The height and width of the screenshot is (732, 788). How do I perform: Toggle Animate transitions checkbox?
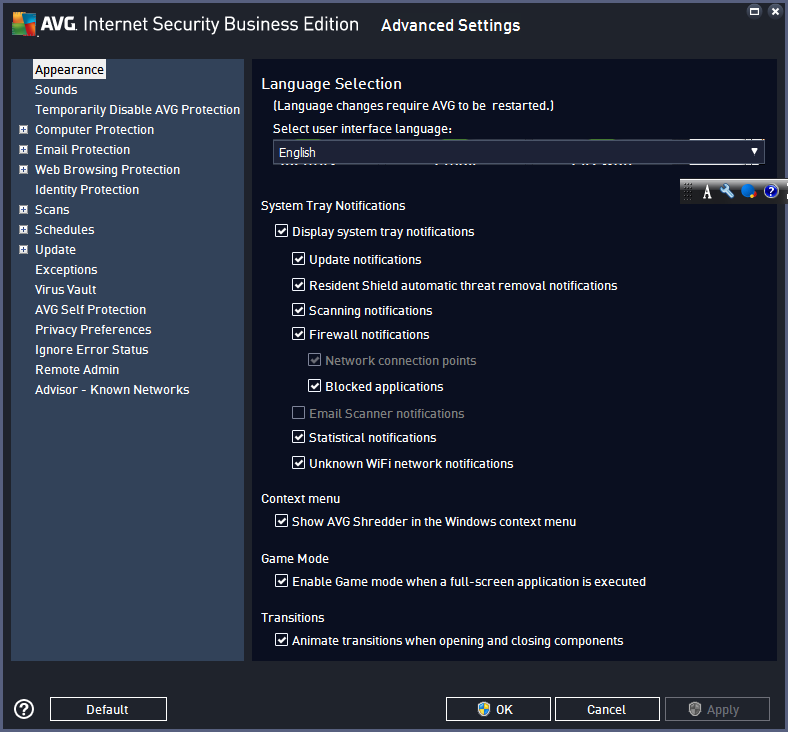click(x=281, y=640)
